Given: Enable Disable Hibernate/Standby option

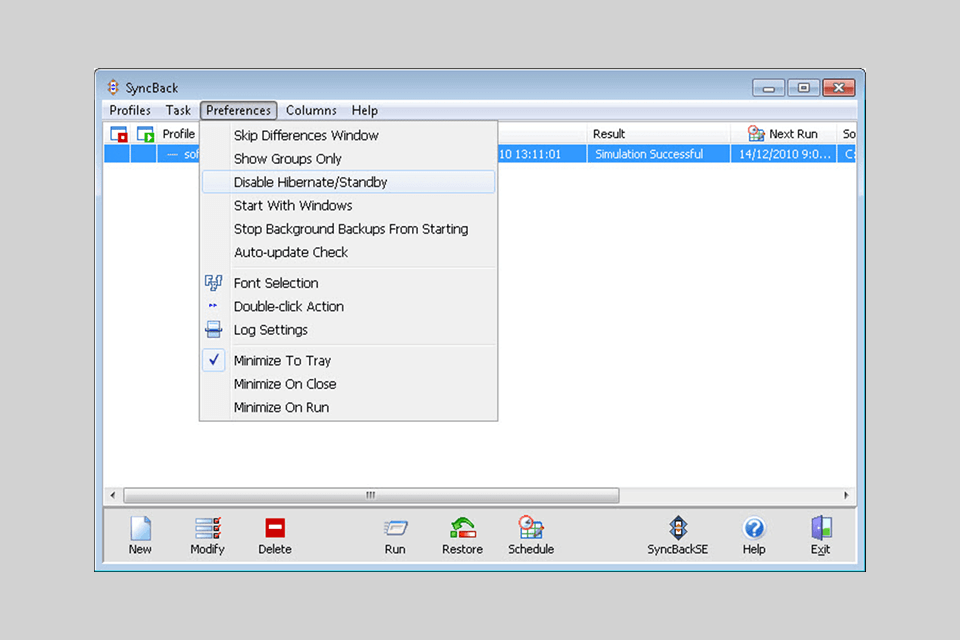Looking at the screenshot, I should click(348, 182).
